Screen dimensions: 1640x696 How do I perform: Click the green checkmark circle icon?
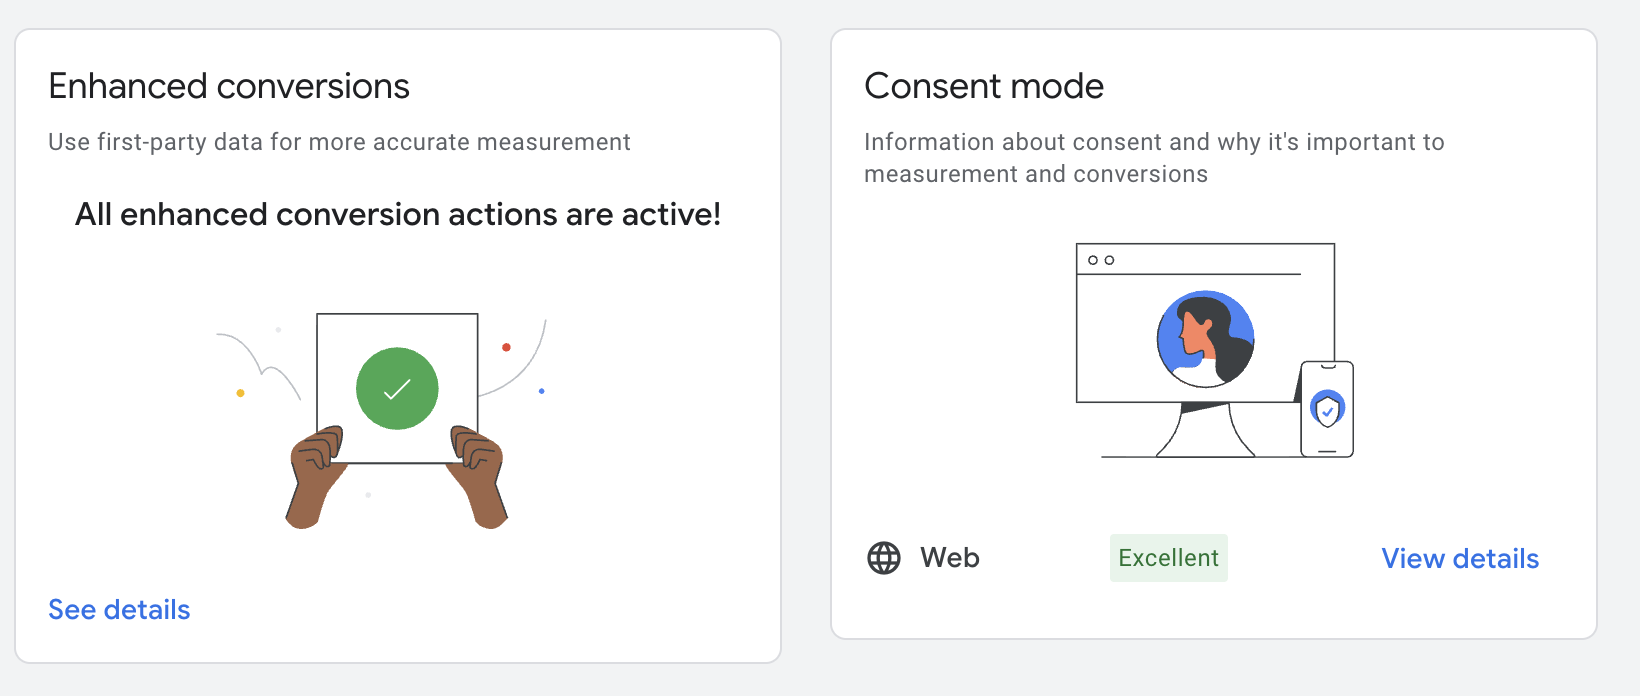(x=397, y=389)
